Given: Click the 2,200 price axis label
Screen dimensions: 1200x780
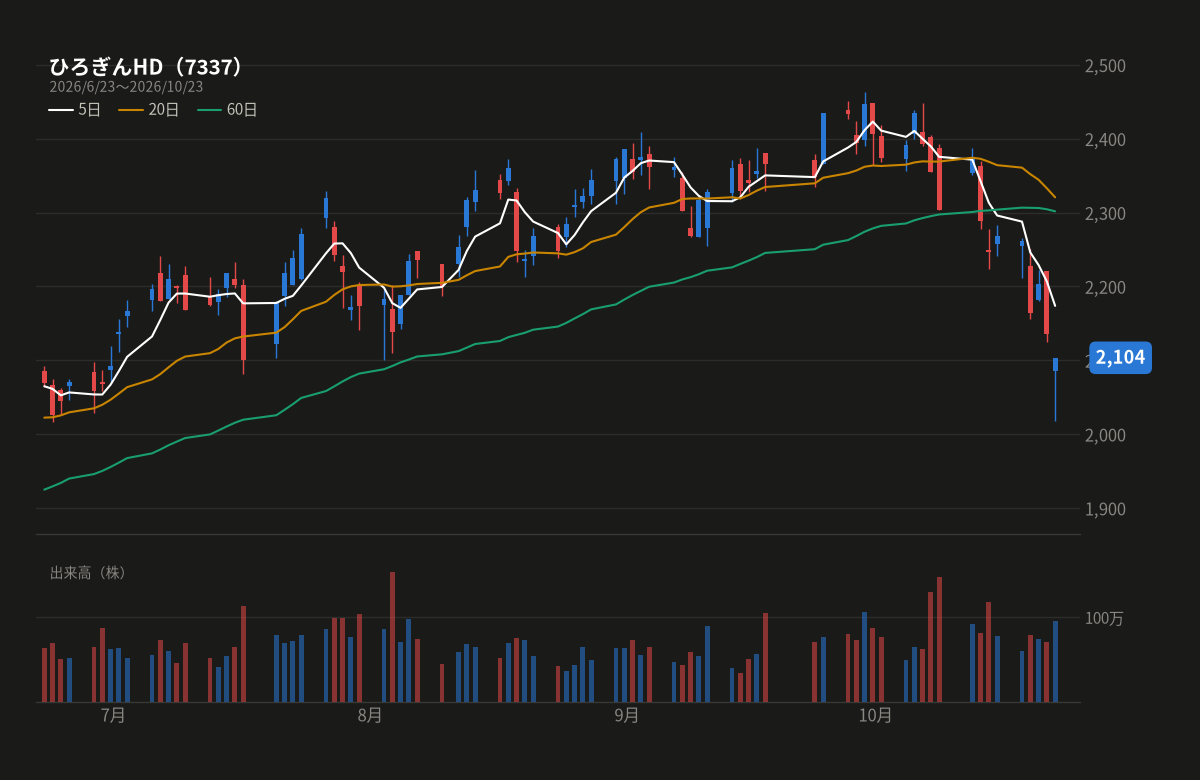Looking at the screenshot, I should coord(1106,288).
